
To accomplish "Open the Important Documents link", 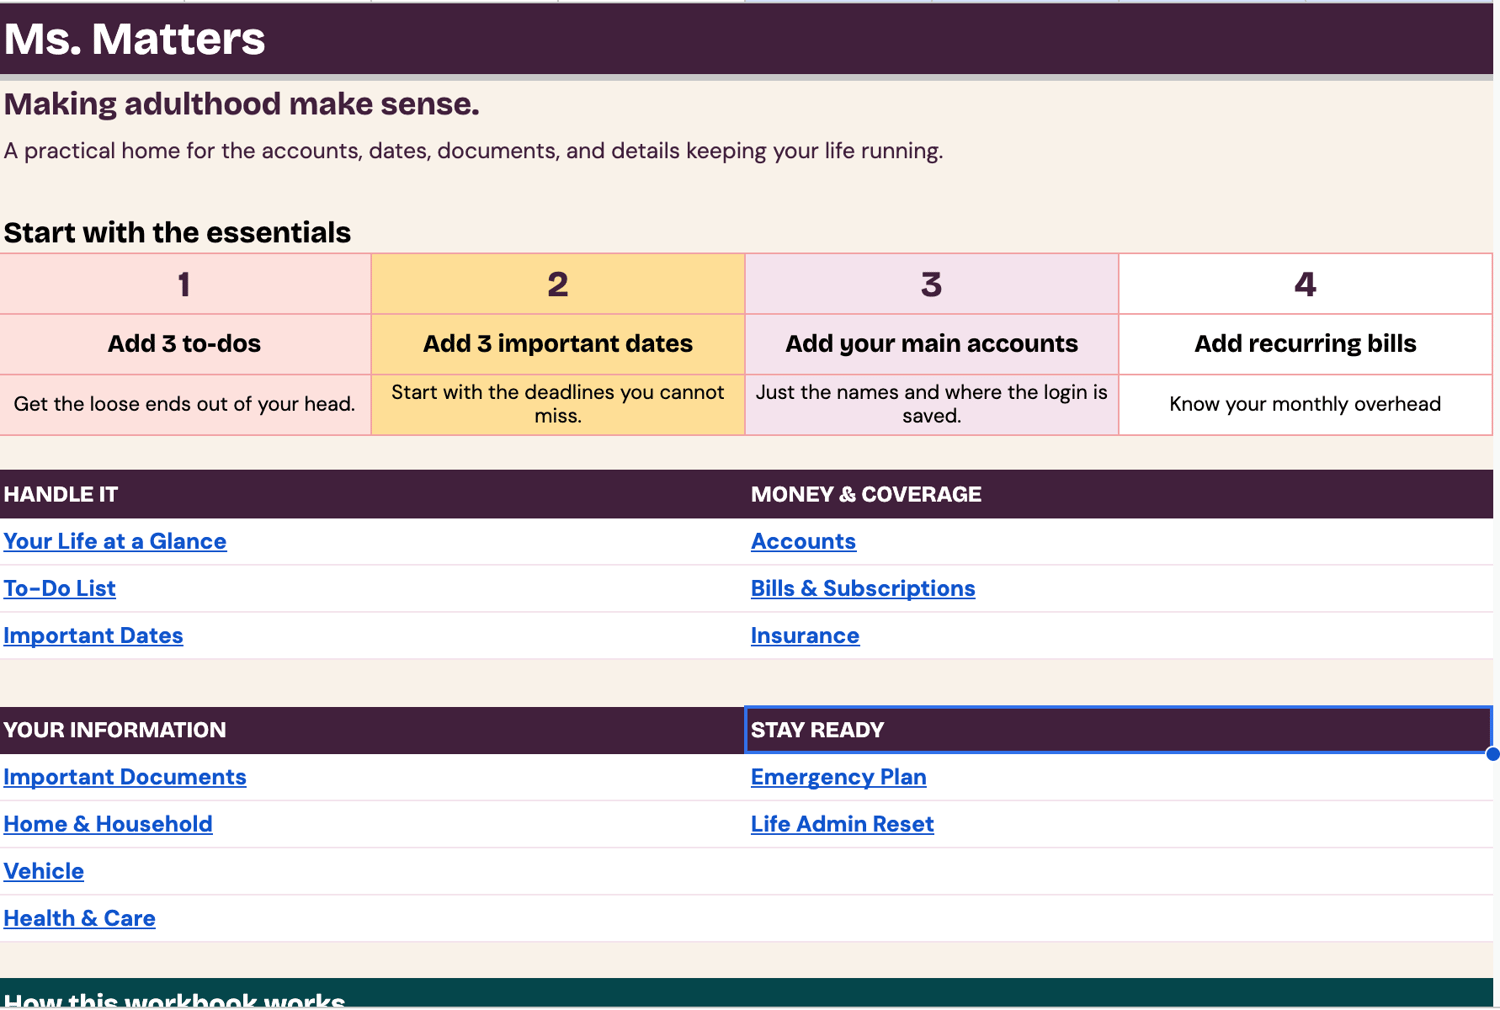I will (125, 777).
